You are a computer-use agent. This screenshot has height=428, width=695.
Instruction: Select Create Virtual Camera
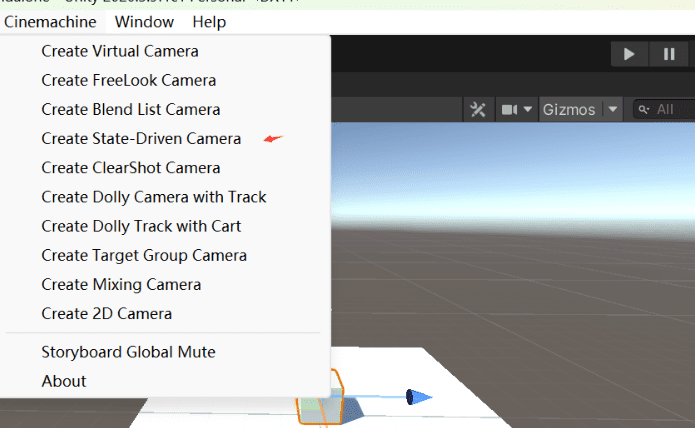pyautogui.click(x=120, y=51)
